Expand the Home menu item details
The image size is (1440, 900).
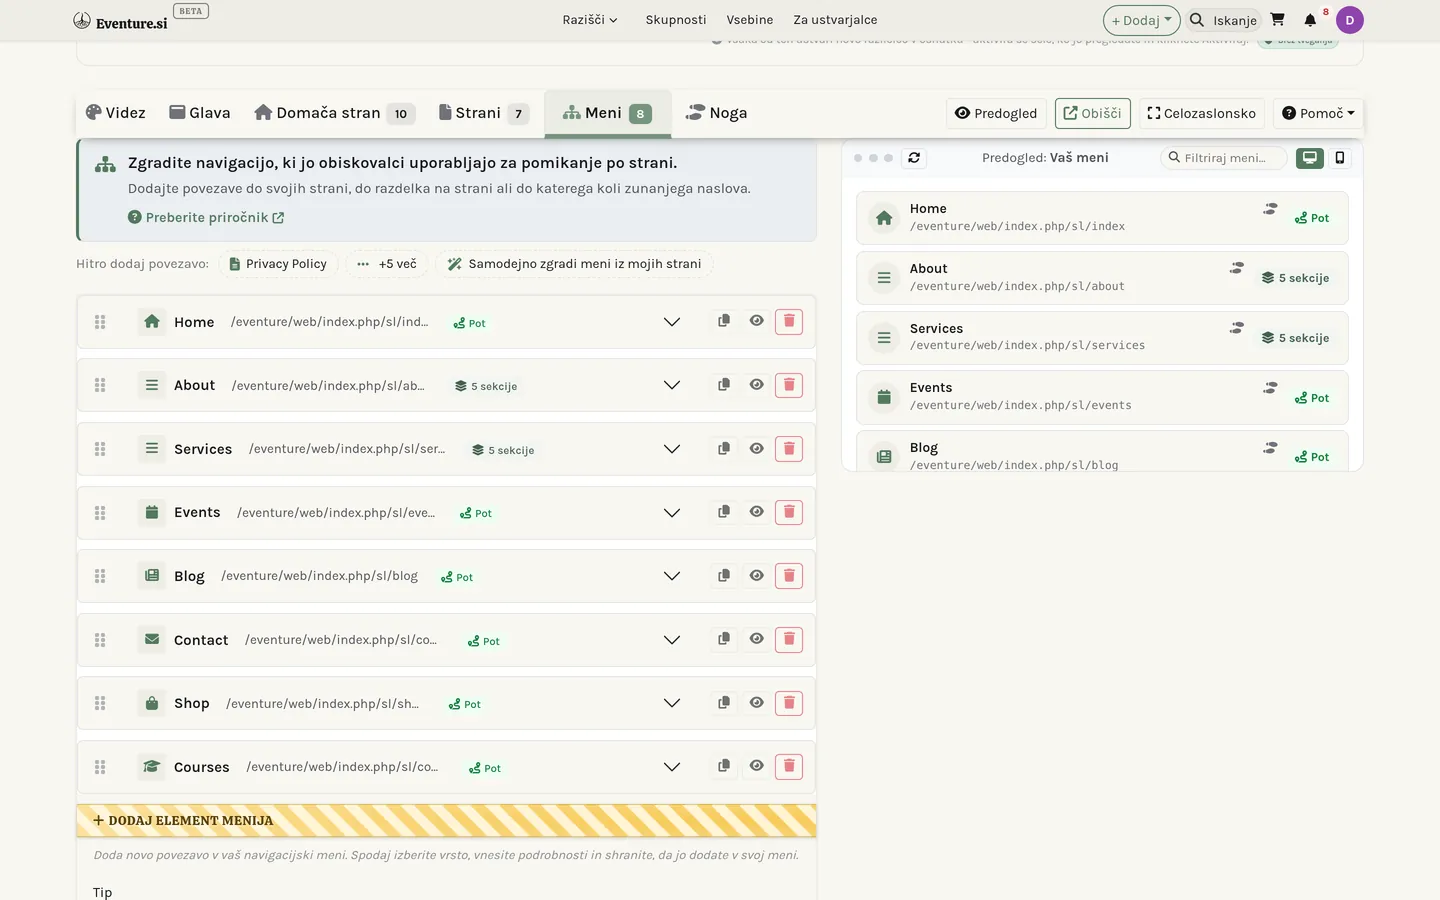tap(672, 322)
